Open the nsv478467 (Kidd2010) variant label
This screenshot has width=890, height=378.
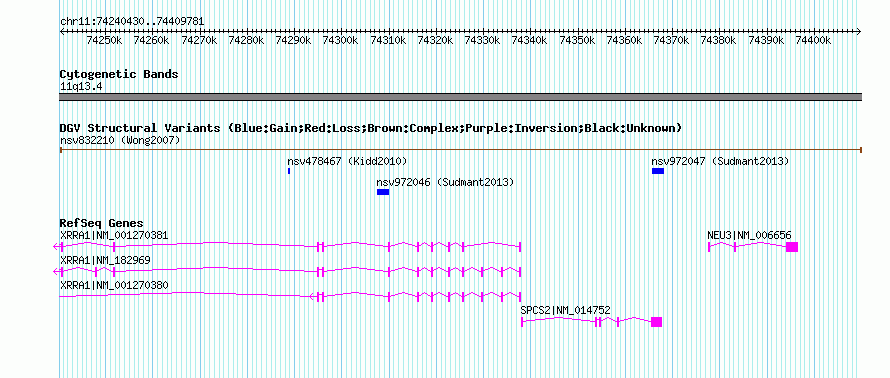pos(347,161)
